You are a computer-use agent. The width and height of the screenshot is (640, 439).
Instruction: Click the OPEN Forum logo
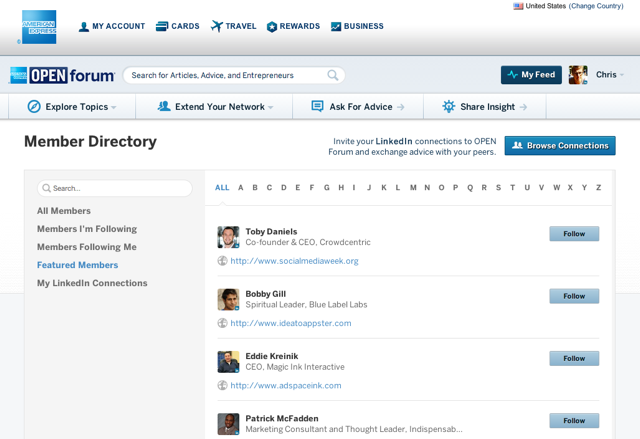[60, 75]
